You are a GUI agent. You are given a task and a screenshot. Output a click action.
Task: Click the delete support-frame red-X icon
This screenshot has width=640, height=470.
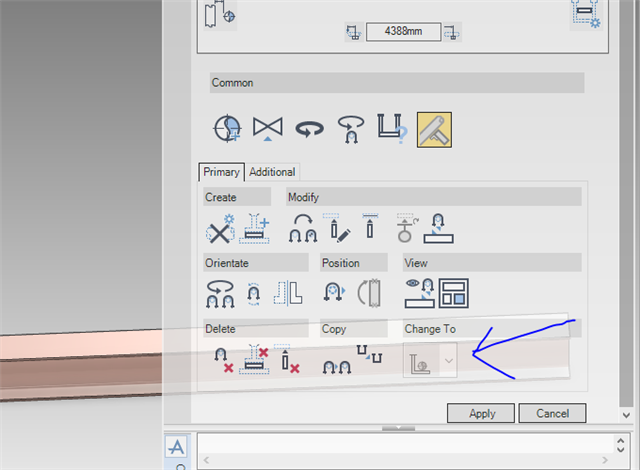(x=254, y=359)
